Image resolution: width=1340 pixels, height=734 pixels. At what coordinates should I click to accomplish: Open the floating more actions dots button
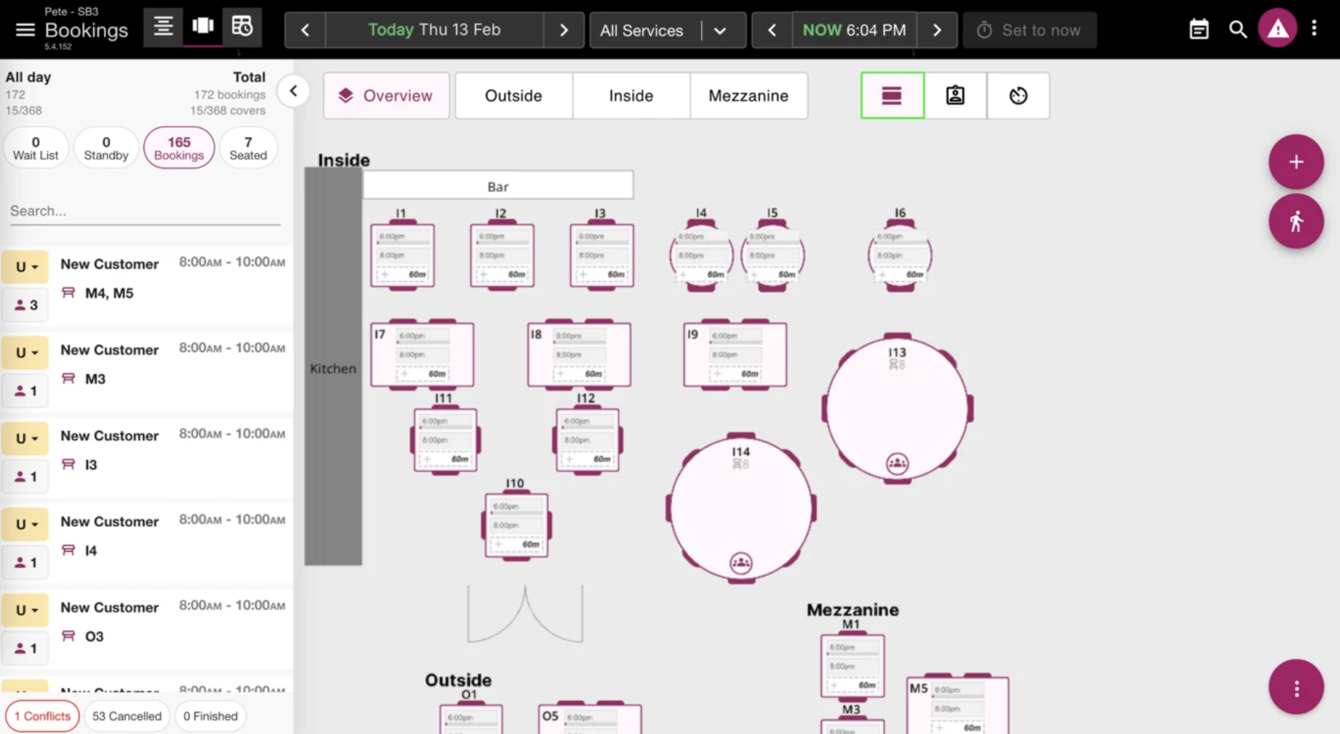pyautogui.click(x=1296, y=688)
